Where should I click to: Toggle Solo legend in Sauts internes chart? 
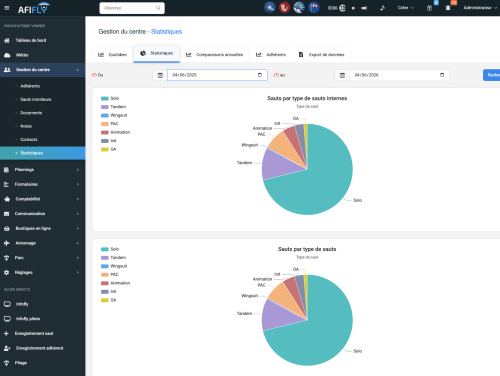click(x=110, y=98)
